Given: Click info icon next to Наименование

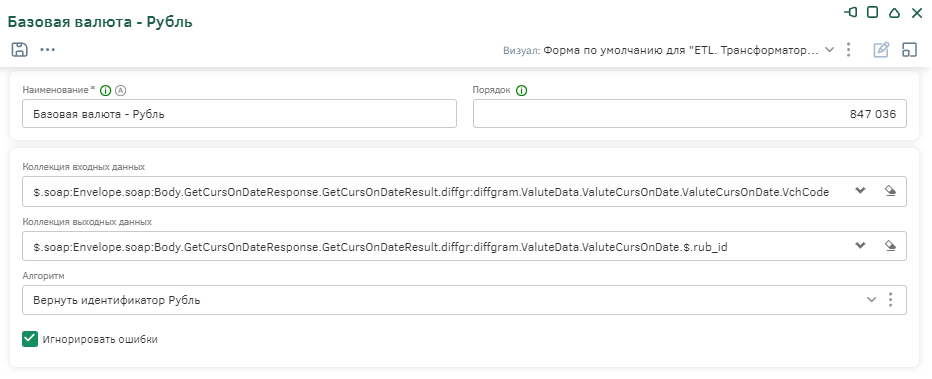Looking at the screenshot, I should [106, 91].
